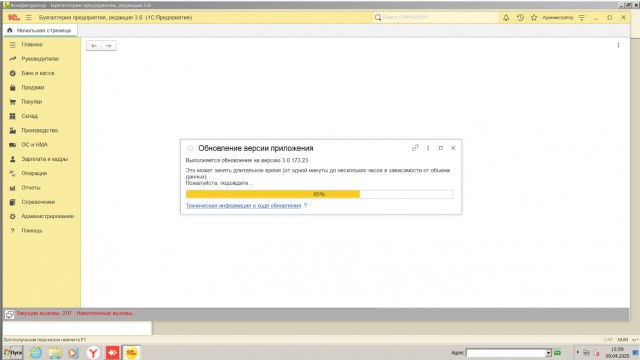Click the text Выполняется обновление на версию 3.0.173.23
The height and width of the screenshot is (360, 640).
click(x=247, y=160)
